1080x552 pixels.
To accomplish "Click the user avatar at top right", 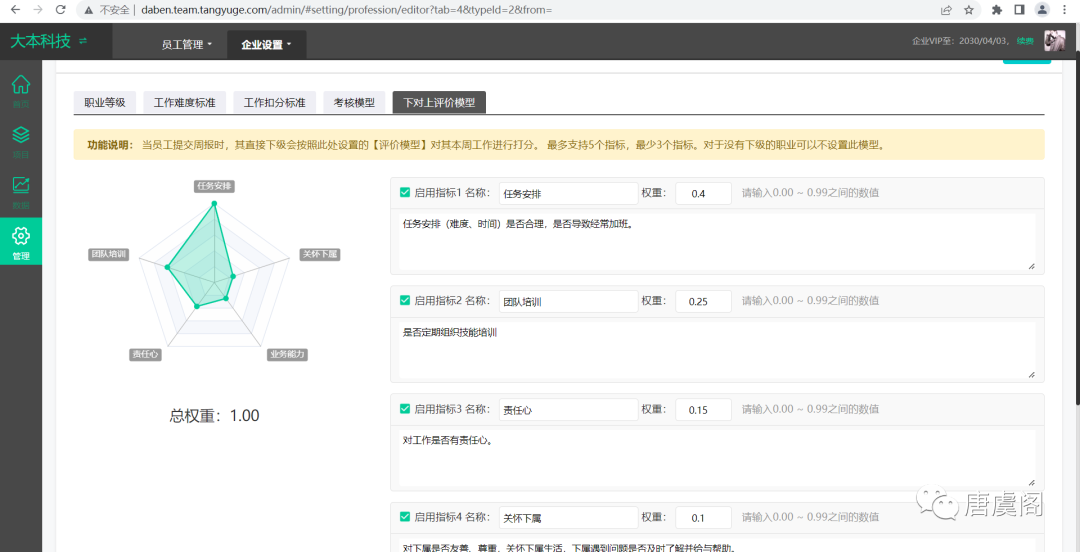I will click(1055, 41).
